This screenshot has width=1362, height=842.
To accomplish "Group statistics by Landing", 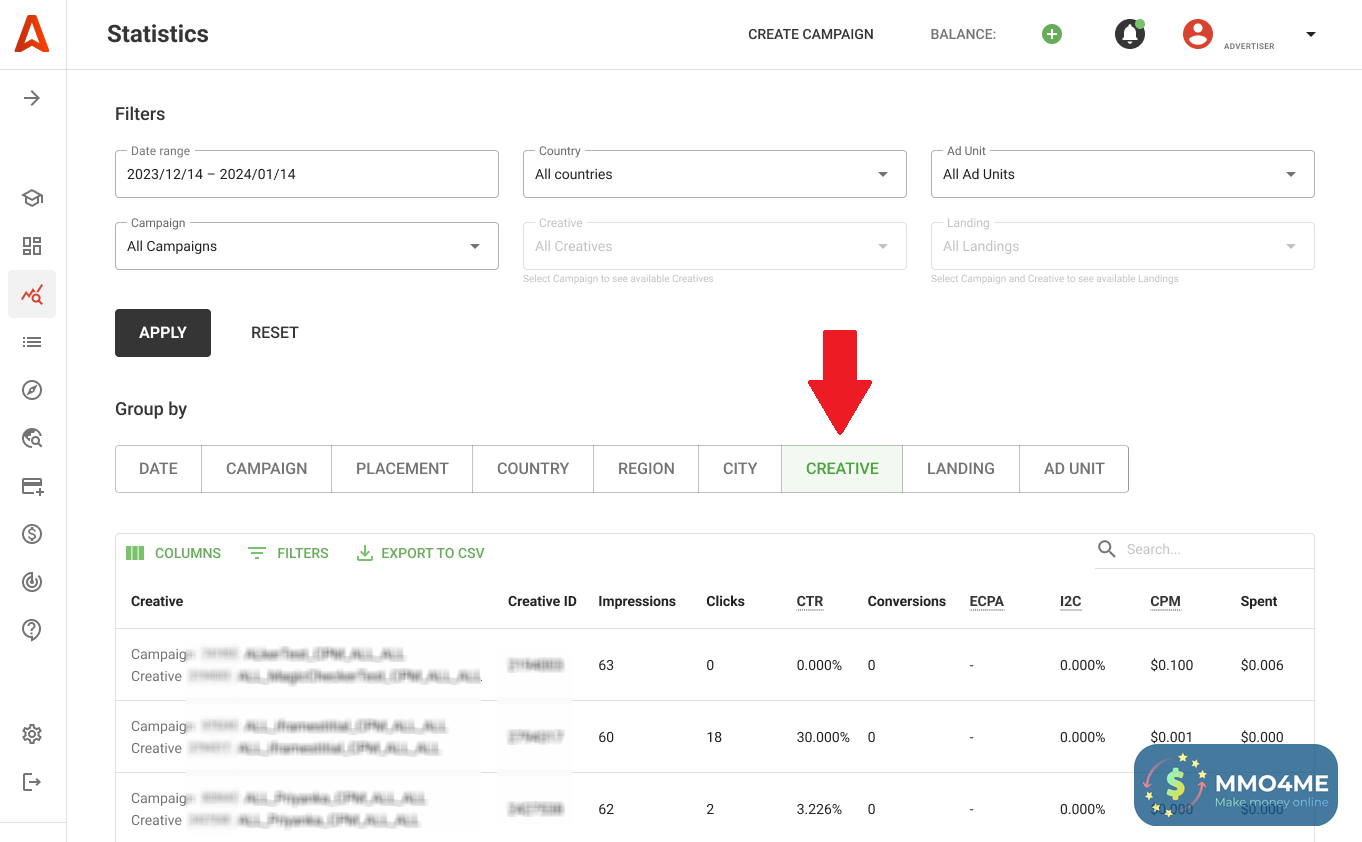I will tap(960, 469).
